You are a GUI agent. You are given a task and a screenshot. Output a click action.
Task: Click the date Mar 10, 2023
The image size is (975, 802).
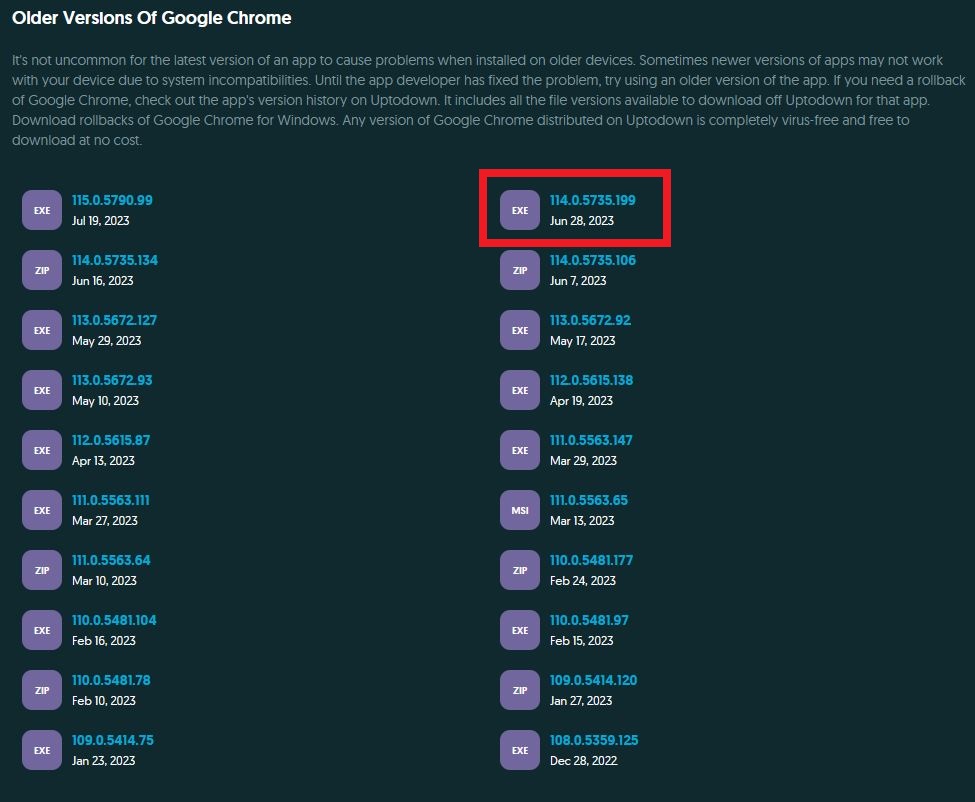coord(104,581)
